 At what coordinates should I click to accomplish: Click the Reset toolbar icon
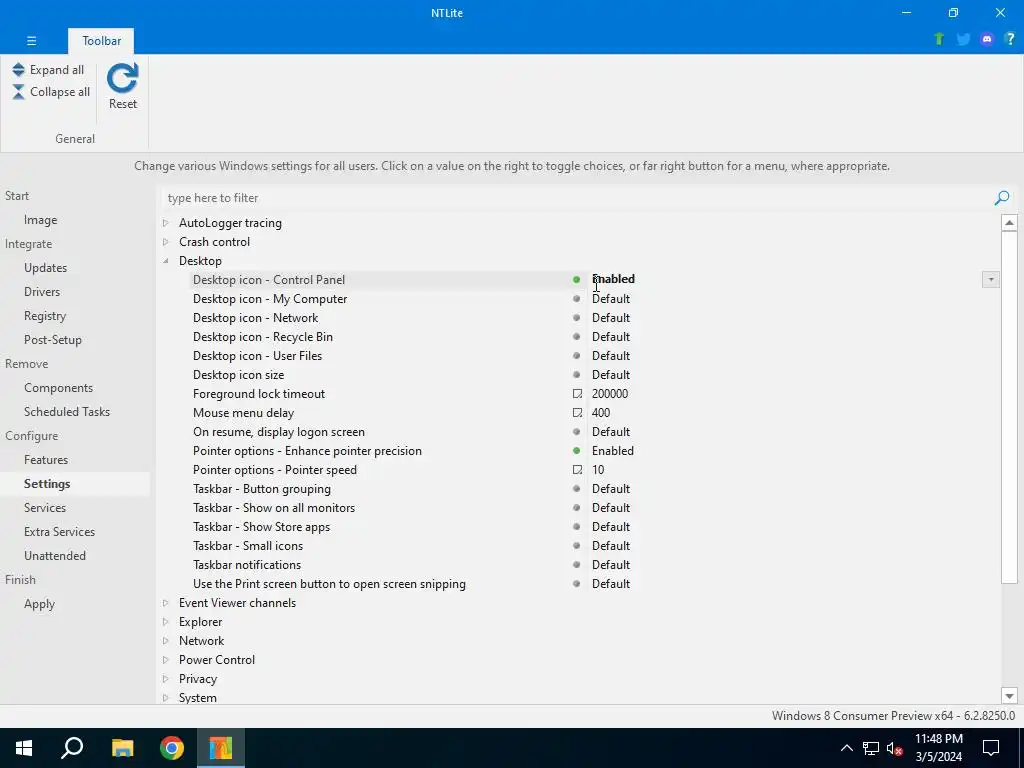click(123, 86)
